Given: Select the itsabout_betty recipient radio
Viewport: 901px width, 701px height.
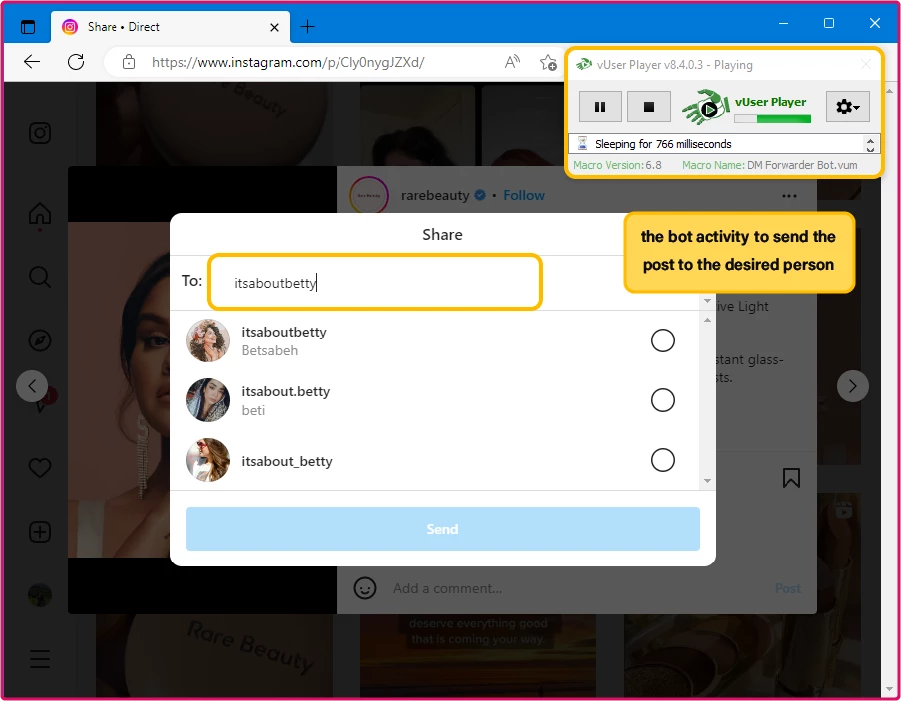Looking at the screenshot, I should (663, 460).
